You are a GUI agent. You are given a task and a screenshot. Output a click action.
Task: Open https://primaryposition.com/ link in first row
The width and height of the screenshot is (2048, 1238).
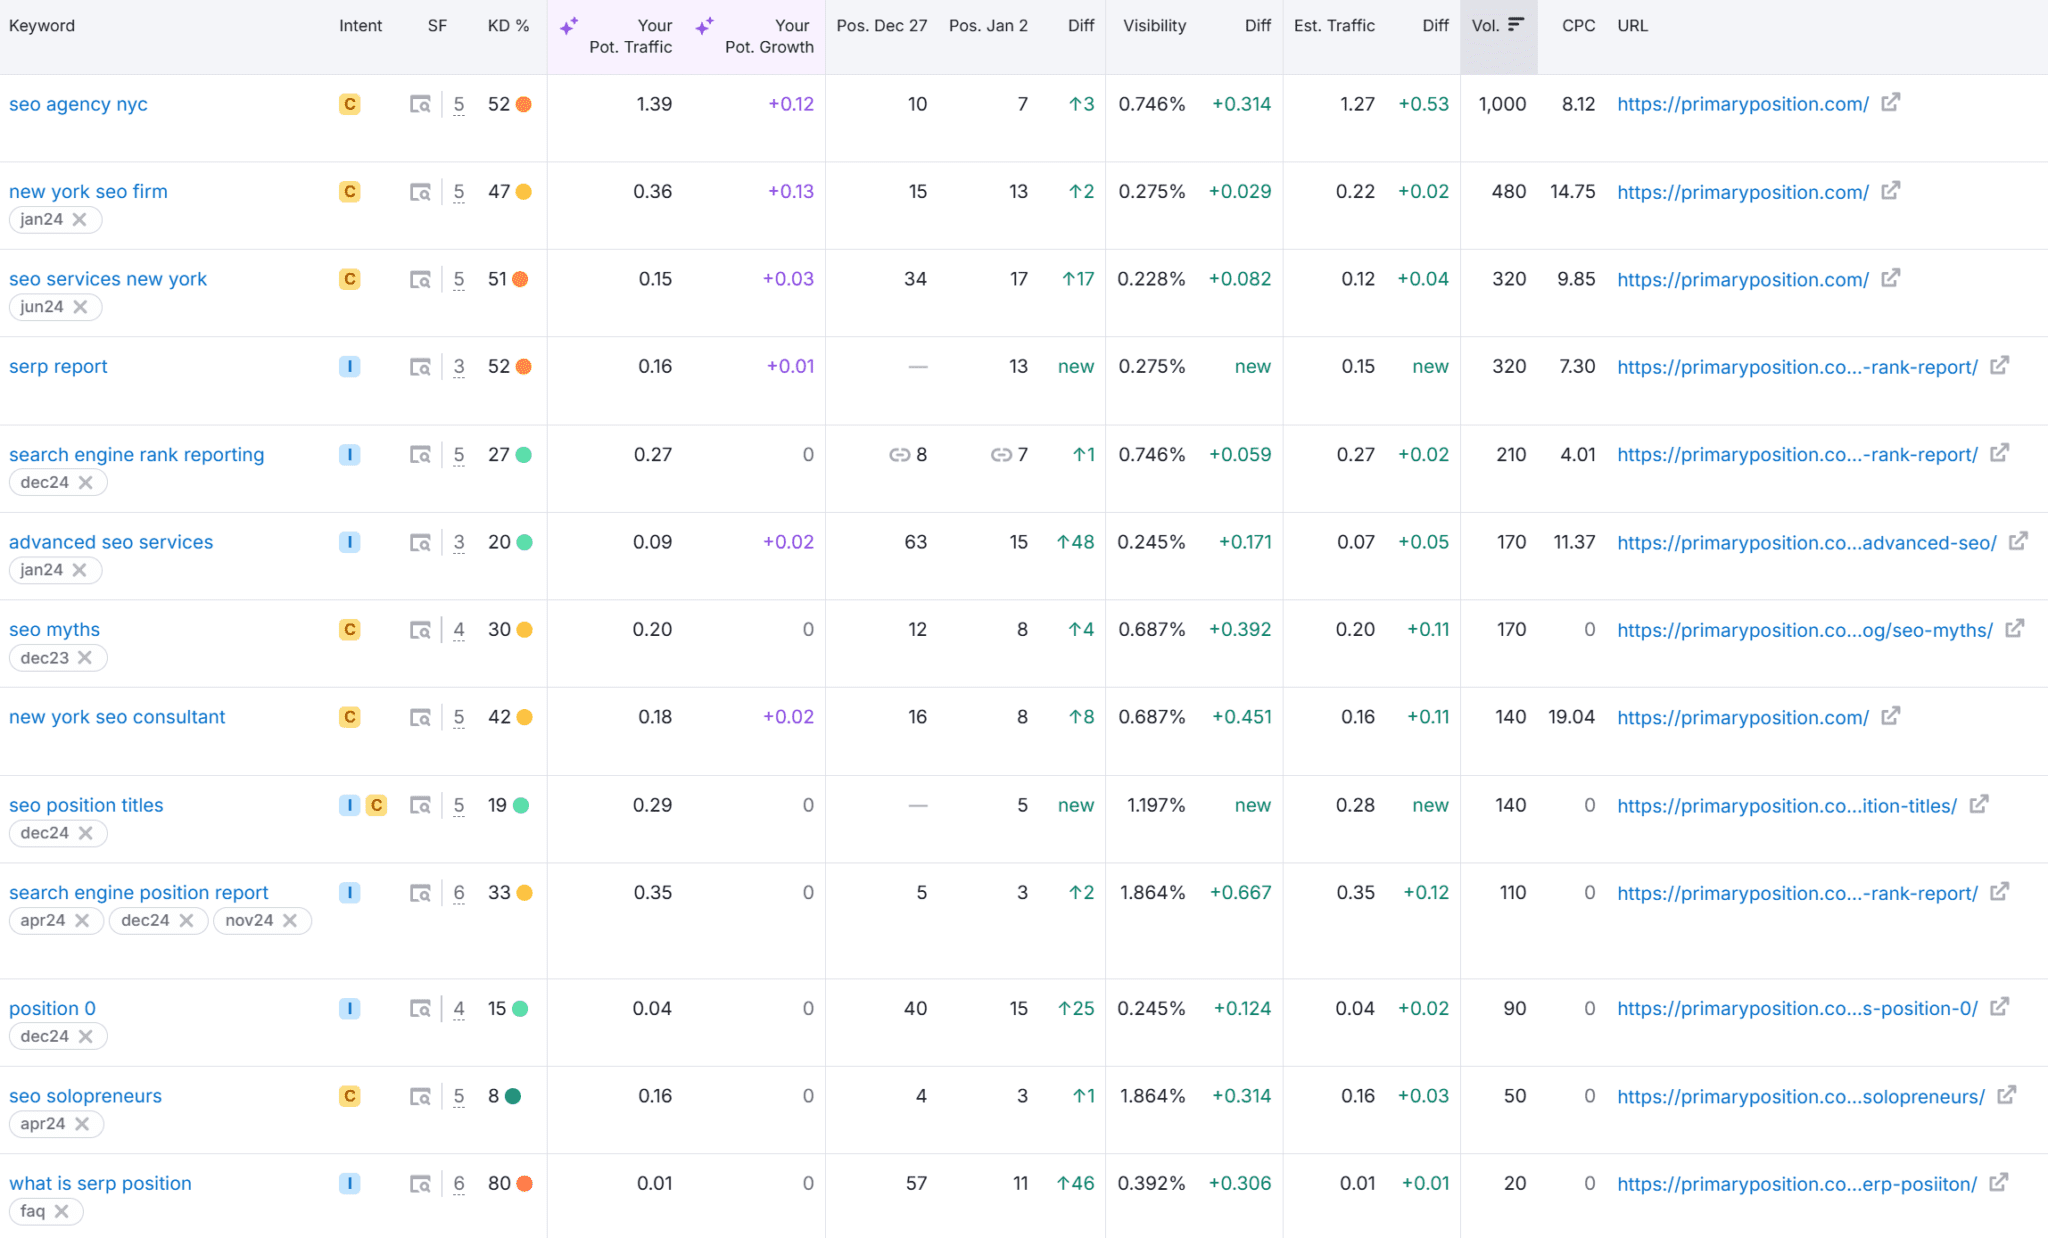[1740, 104]
